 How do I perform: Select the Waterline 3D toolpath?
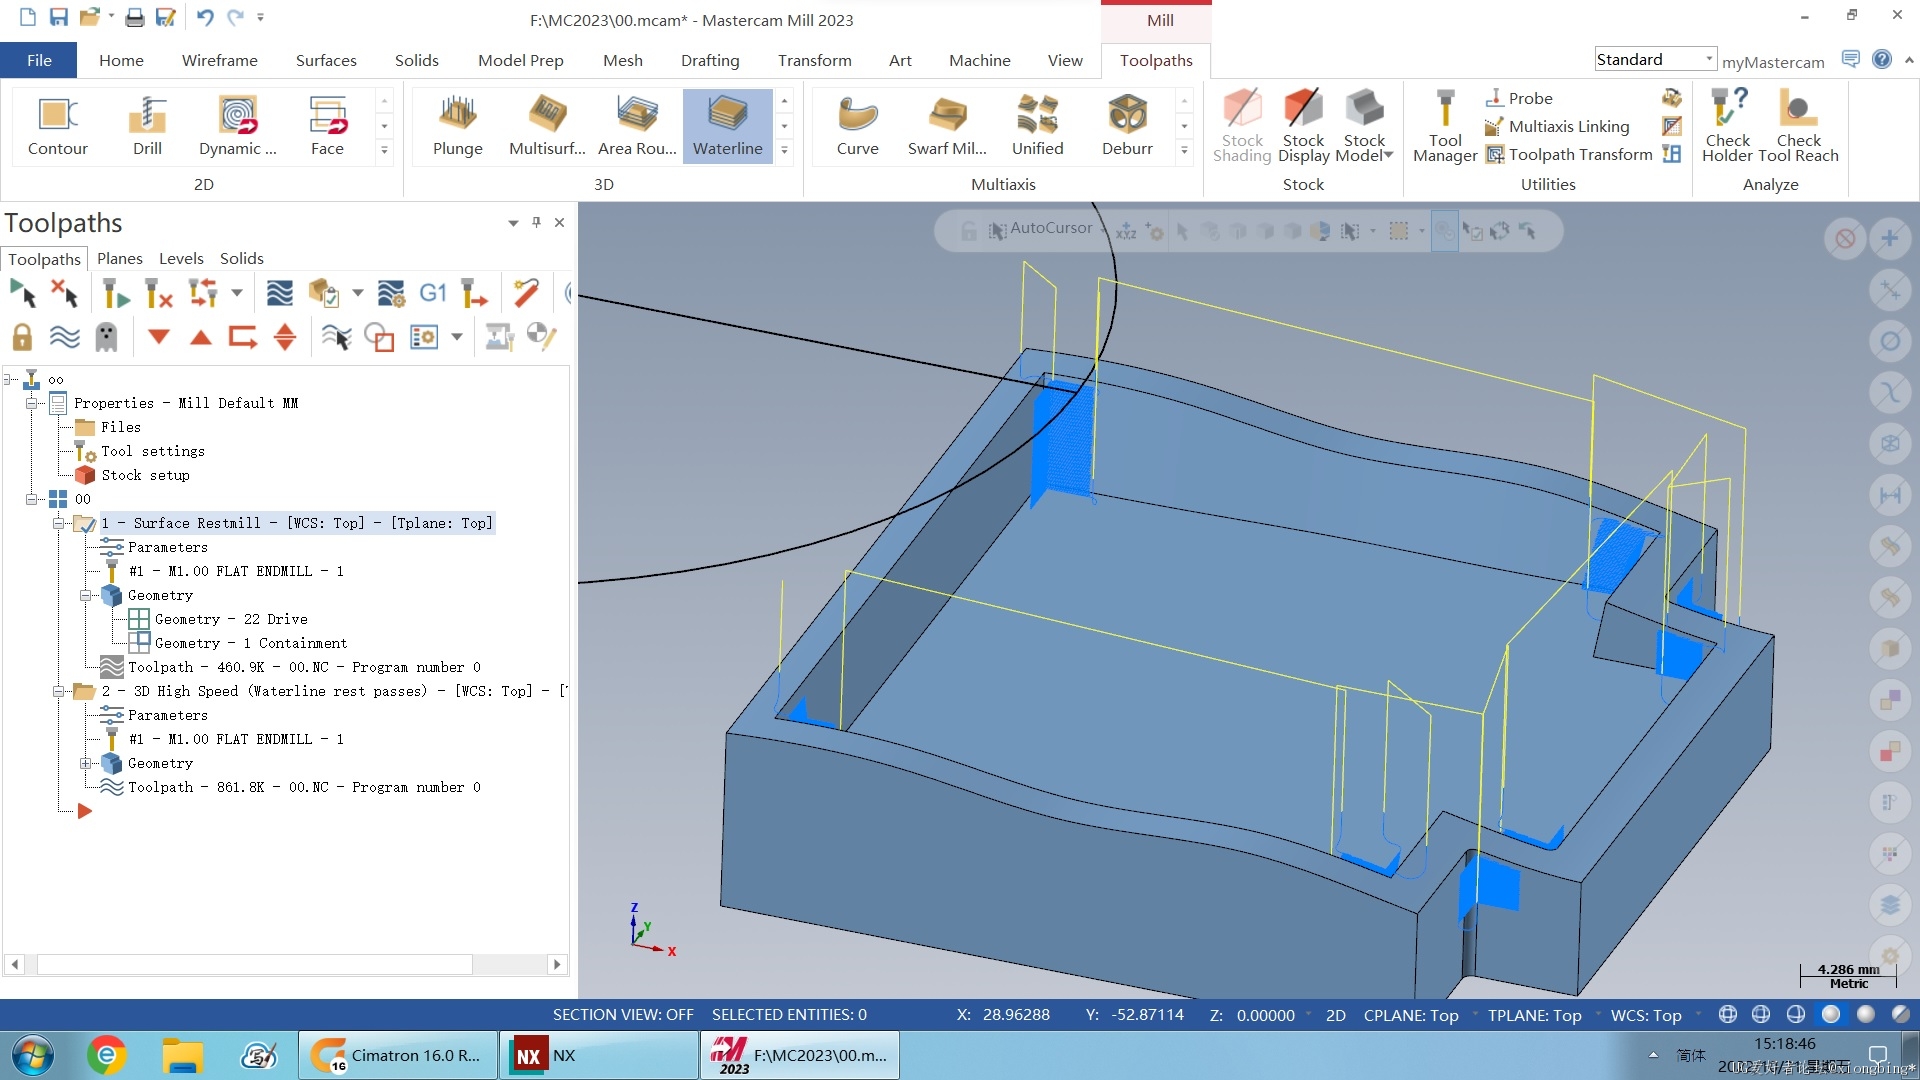click(x=728, y=126)
